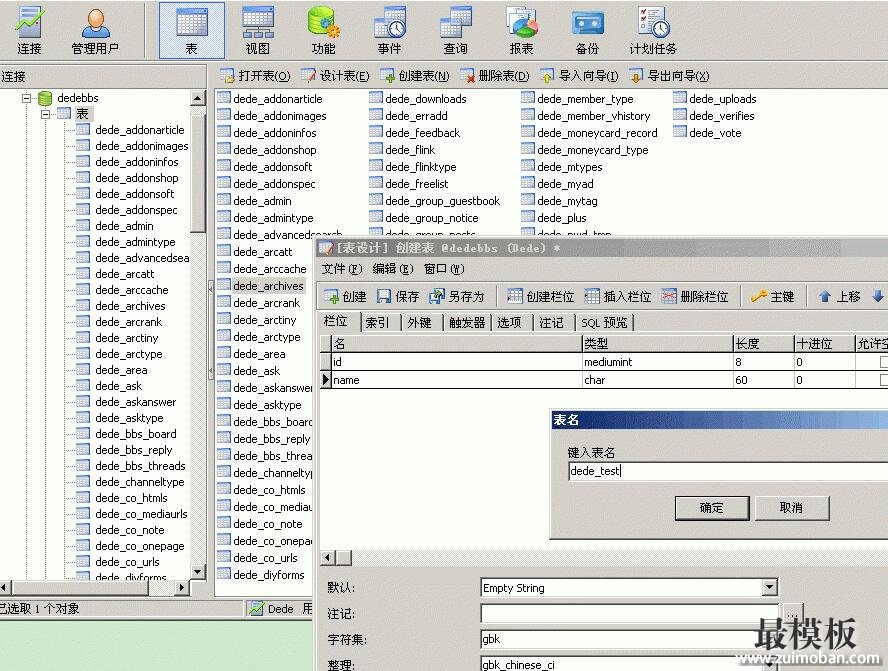Launch 导入向导 (Import Wizard)

click(579, 75)
